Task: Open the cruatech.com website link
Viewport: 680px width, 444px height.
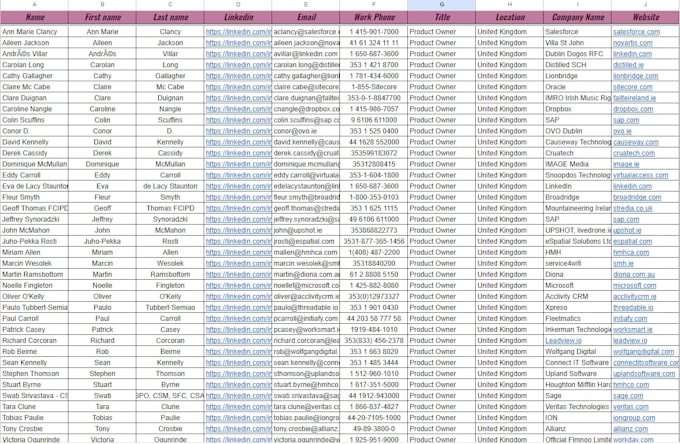Action: [634, 153]
